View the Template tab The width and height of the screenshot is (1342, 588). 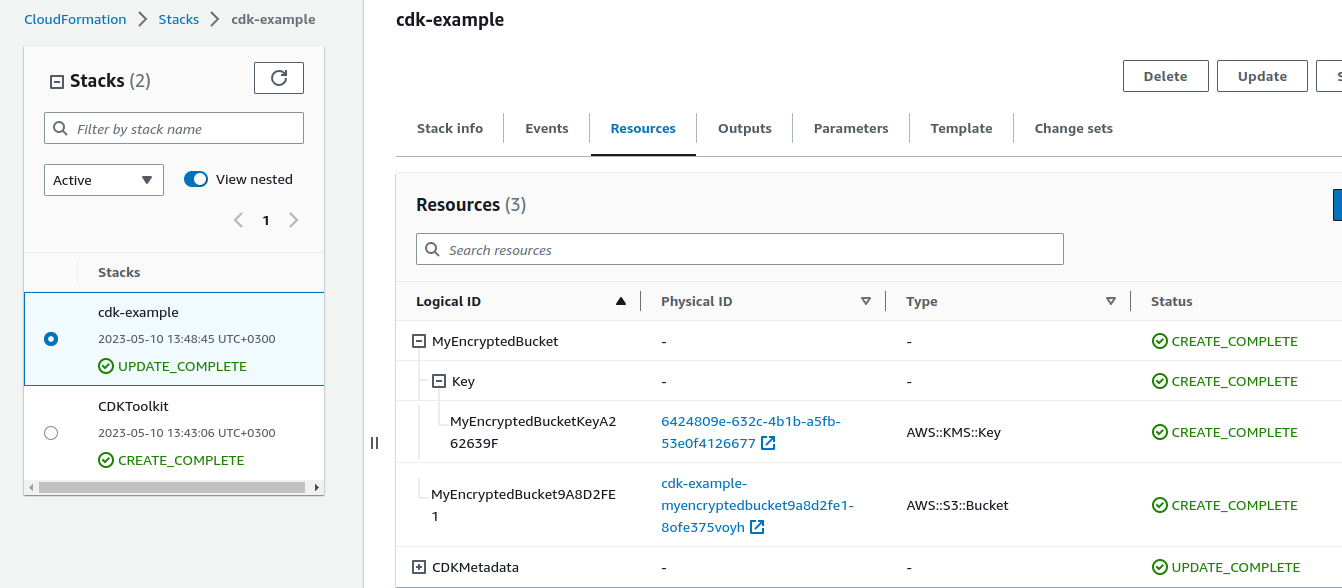click(961, 128)
